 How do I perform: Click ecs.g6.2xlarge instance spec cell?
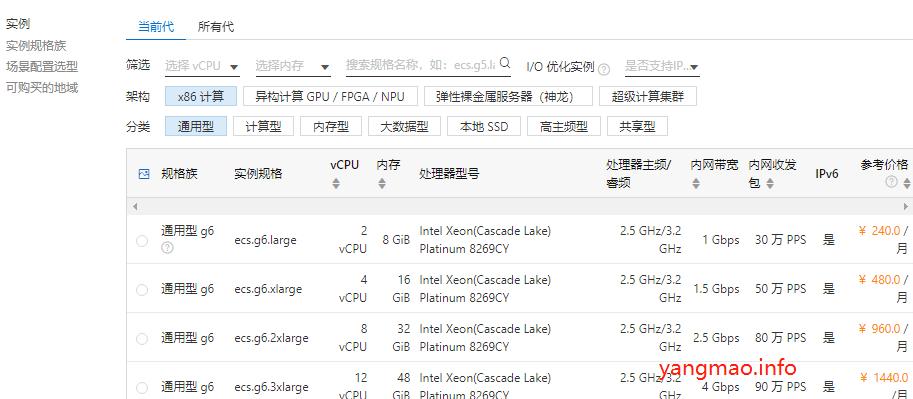271,338
